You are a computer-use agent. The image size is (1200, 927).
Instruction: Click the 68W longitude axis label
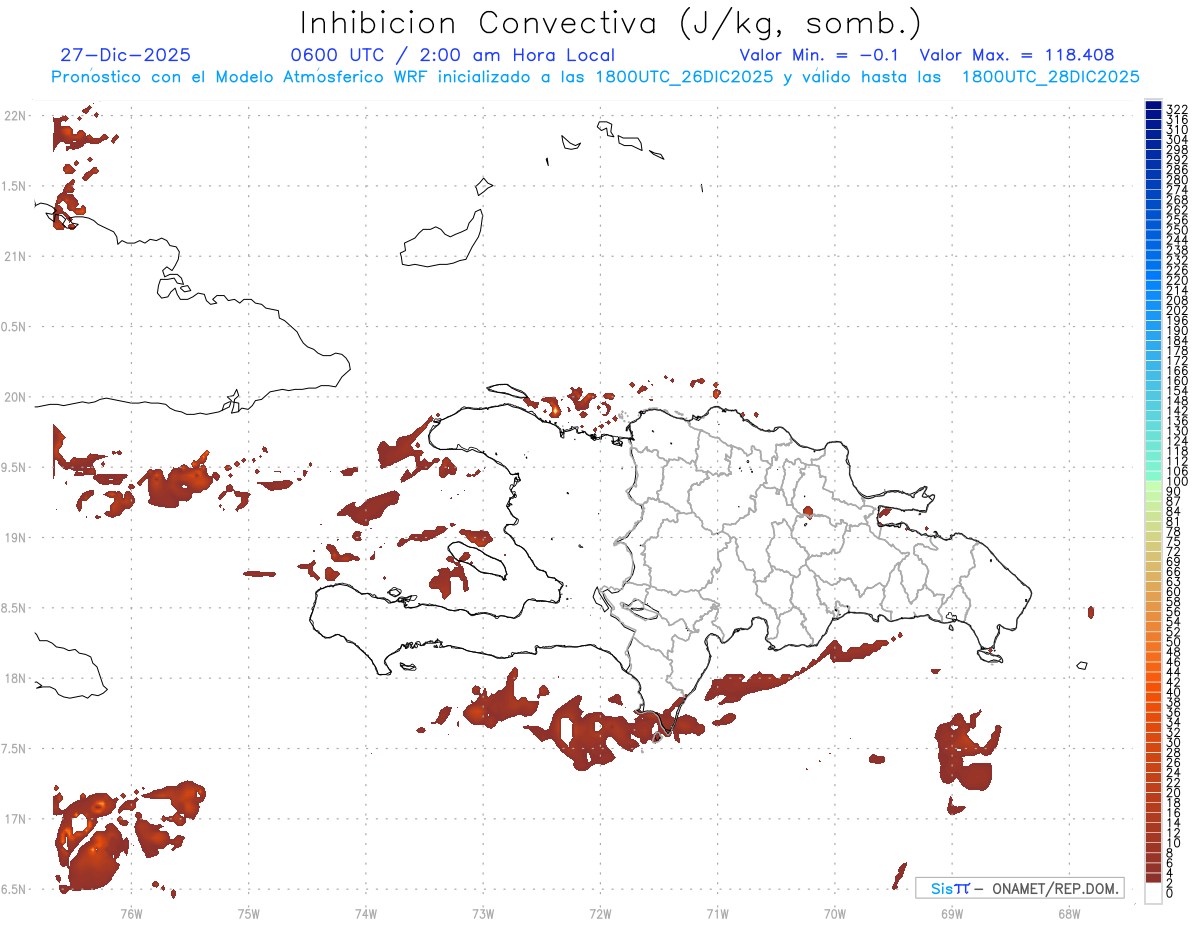point(1069,913)
